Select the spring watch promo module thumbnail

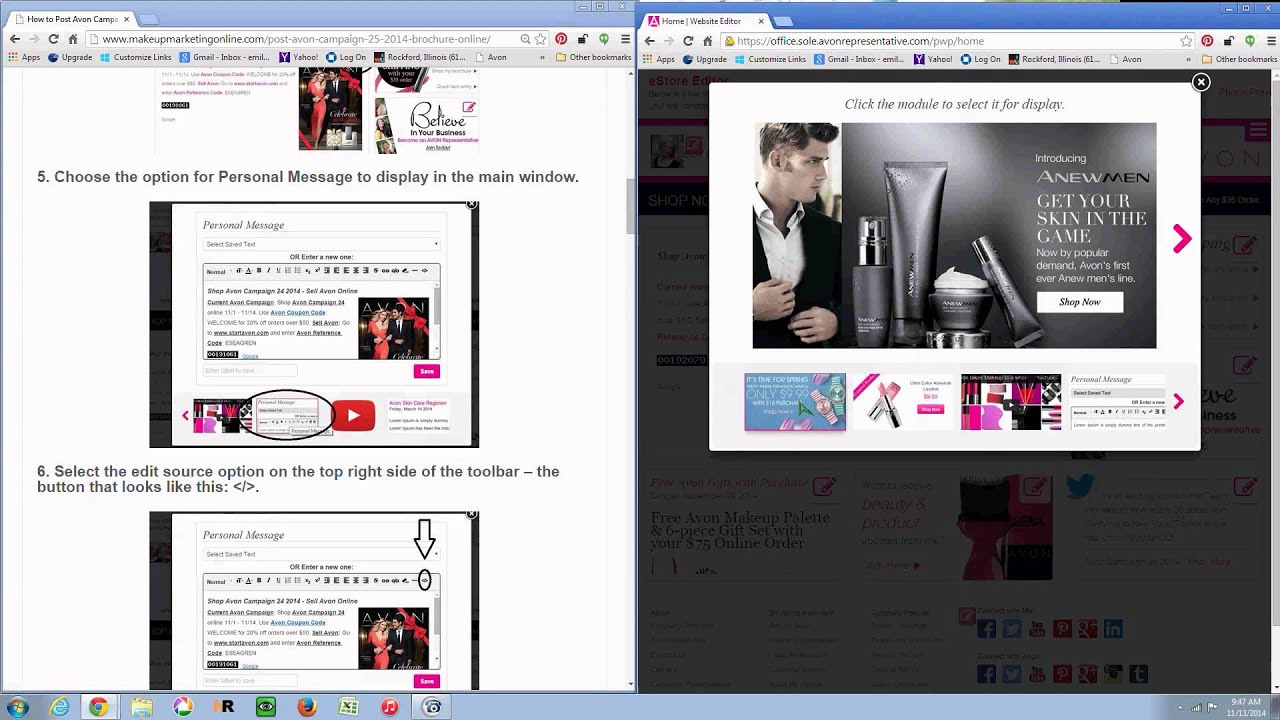795,402
